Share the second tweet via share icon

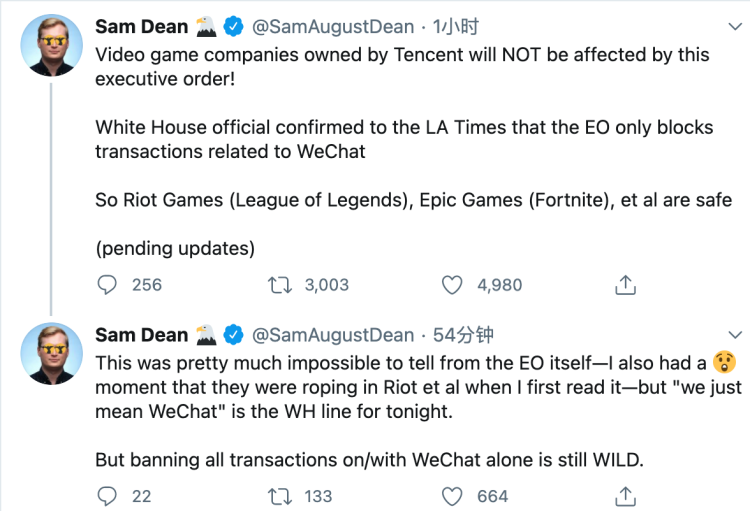tap(625, 495)
